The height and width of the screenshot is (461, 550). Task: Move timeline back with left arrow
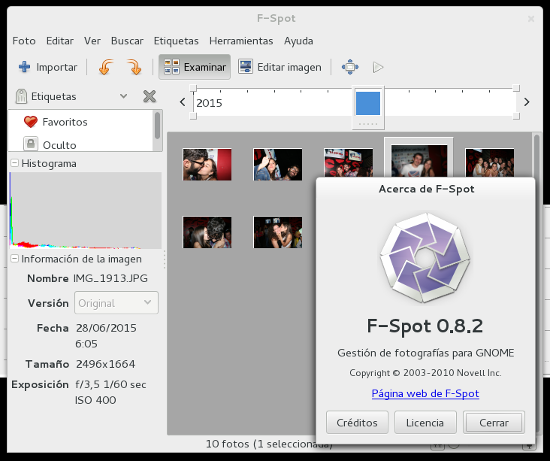coord(182,102)
